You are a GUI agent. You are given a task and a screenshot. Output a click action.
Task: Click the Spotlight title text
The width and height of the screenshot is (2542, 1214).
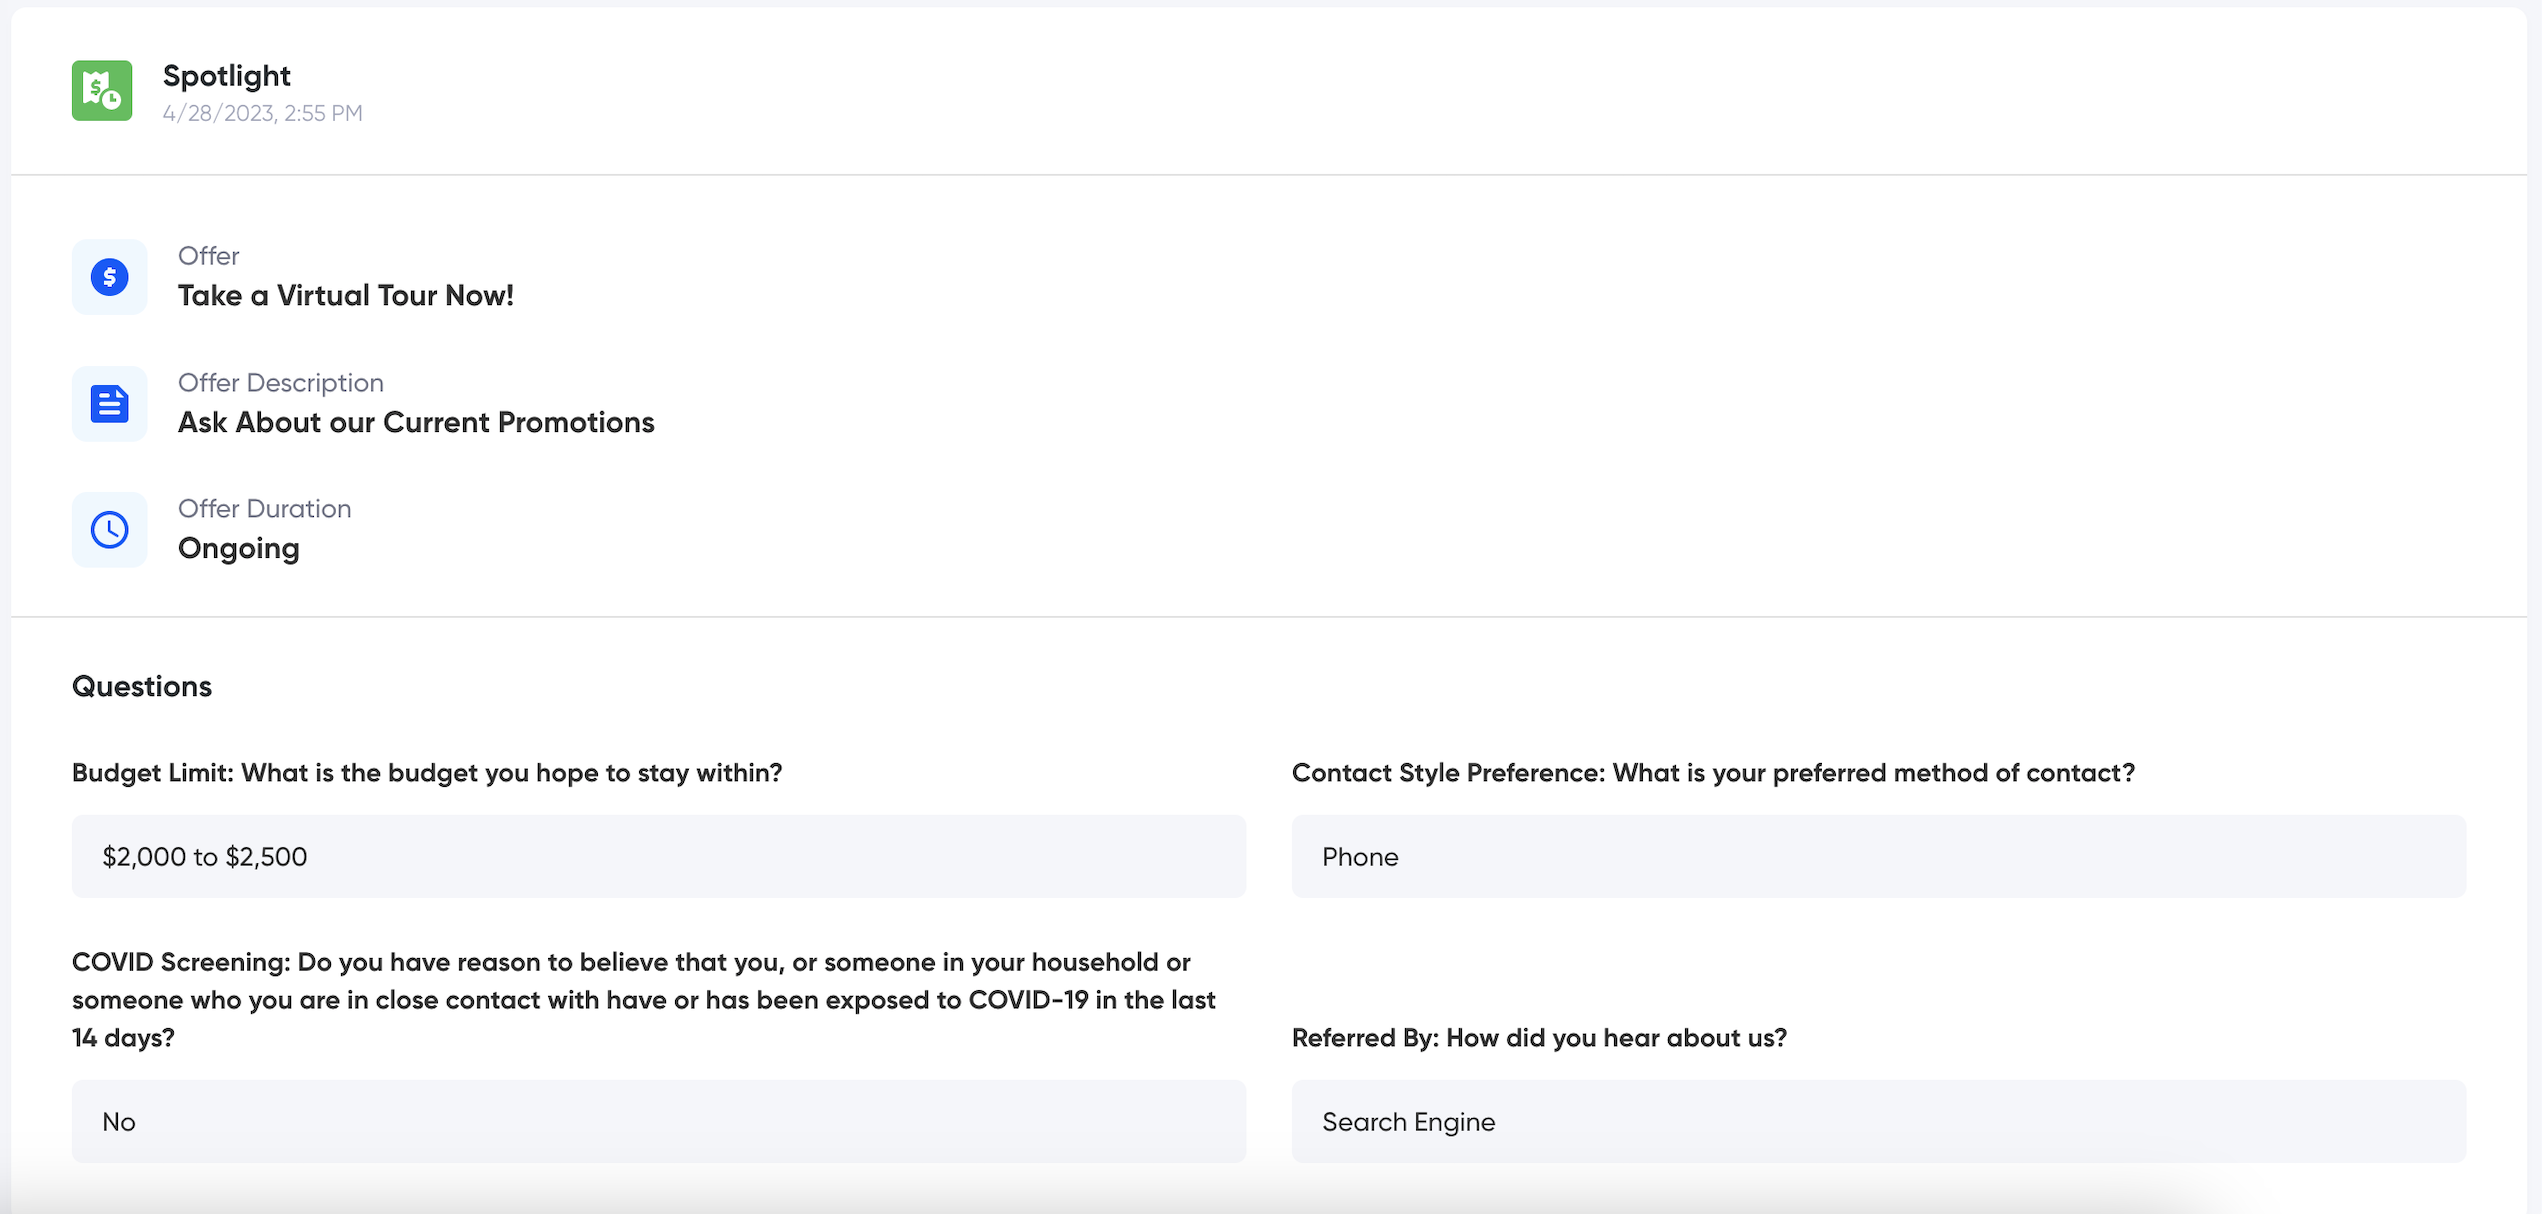click(227, 76)
